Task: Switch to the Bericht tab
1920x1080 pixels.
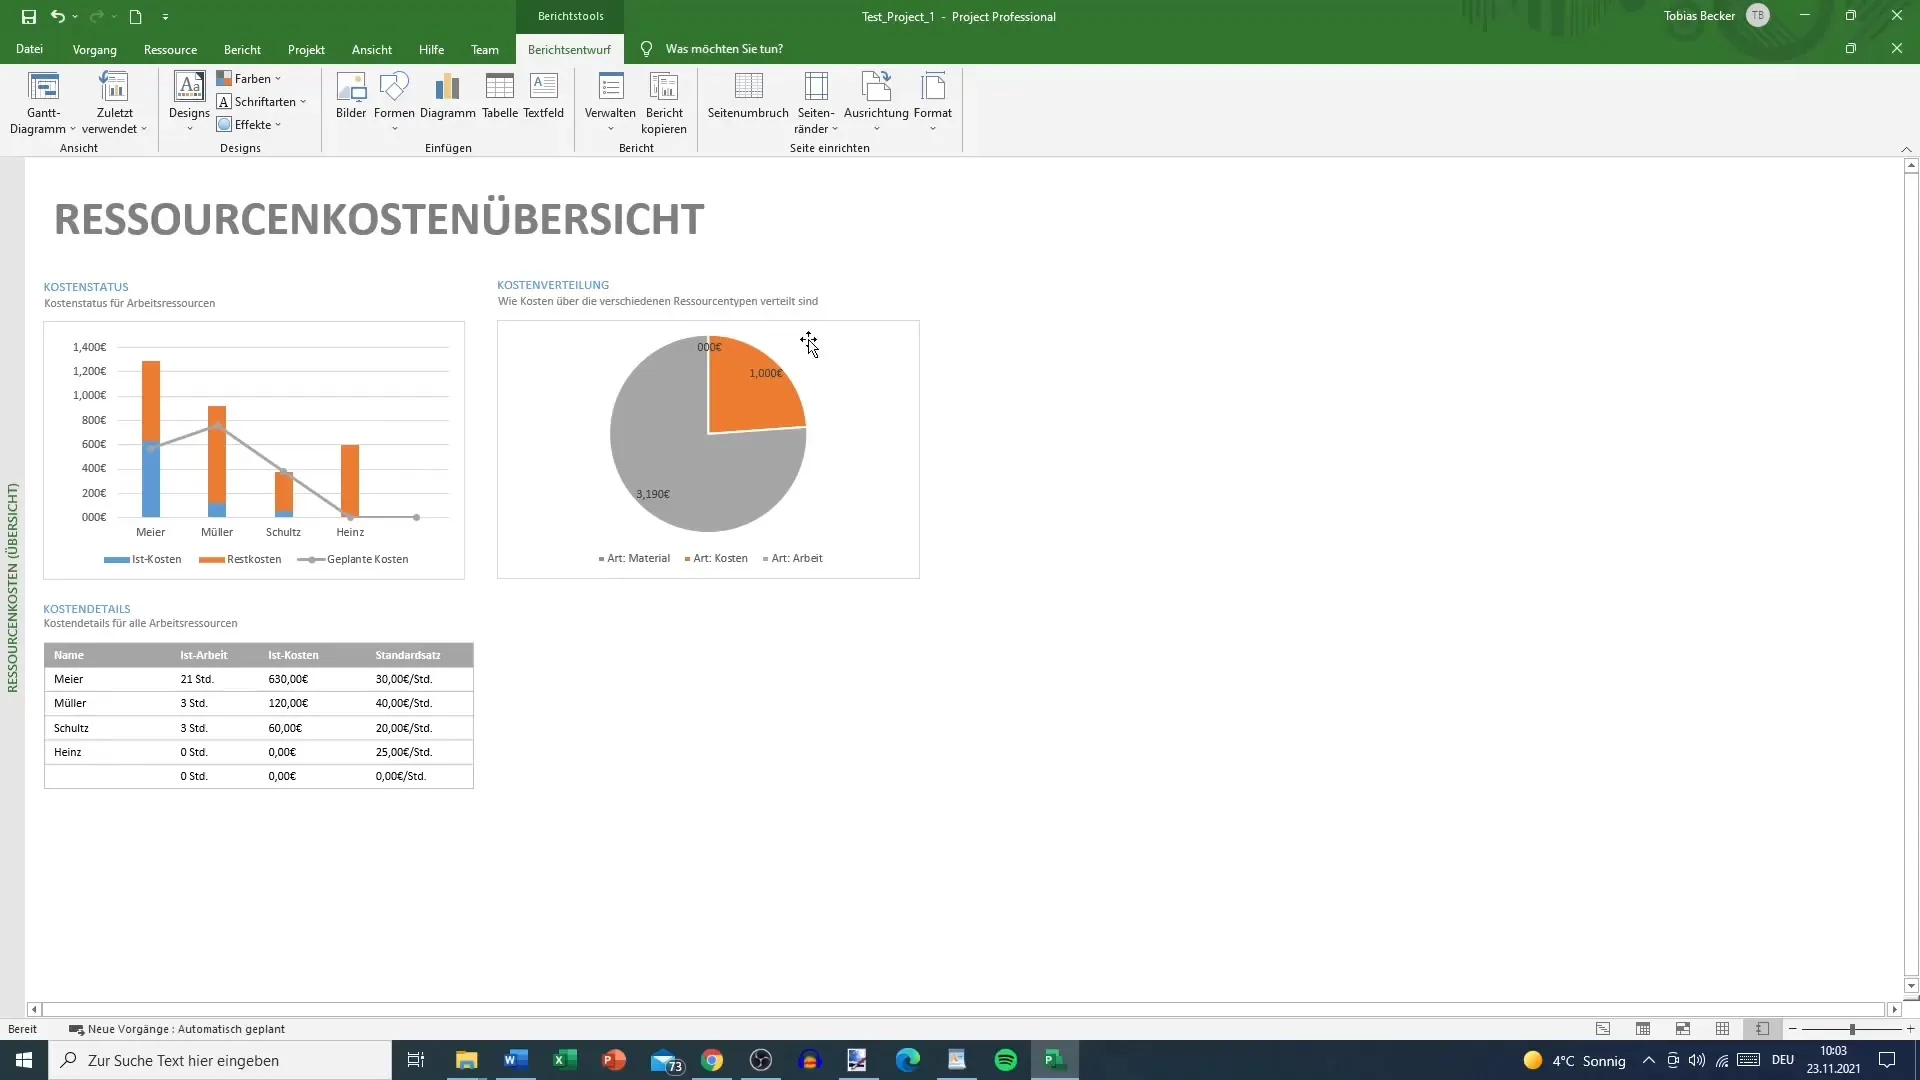Action: point(242,49)
